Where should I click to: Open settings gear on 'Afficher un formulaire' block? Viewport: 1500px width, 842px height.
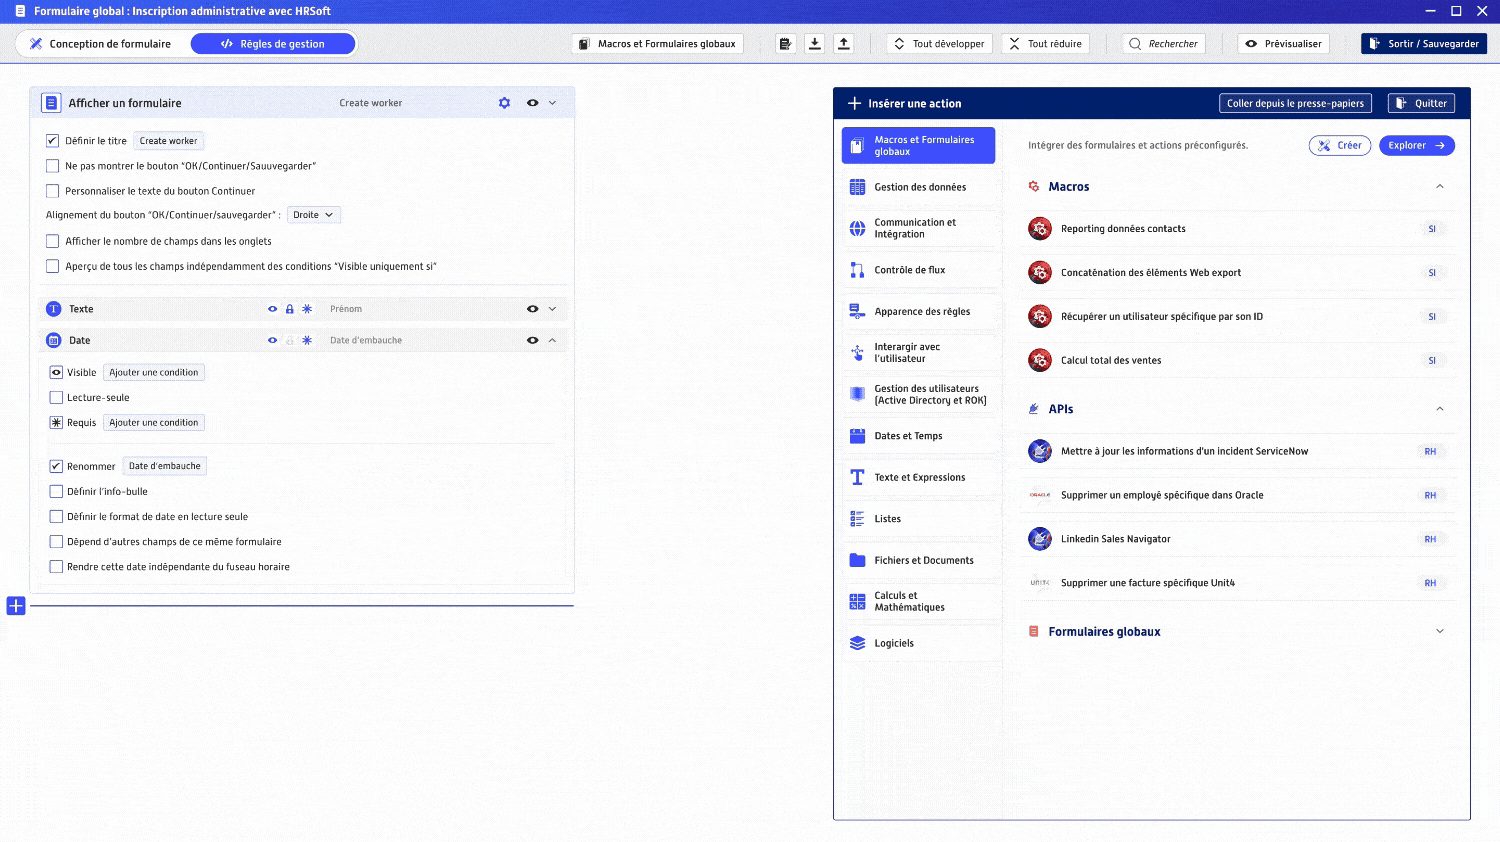tap(505, 102)
